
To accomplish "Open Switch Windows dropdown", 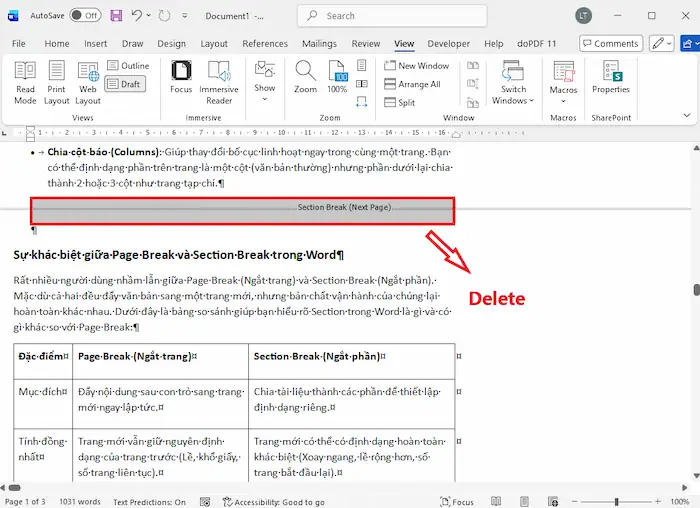I will [514, 81].
